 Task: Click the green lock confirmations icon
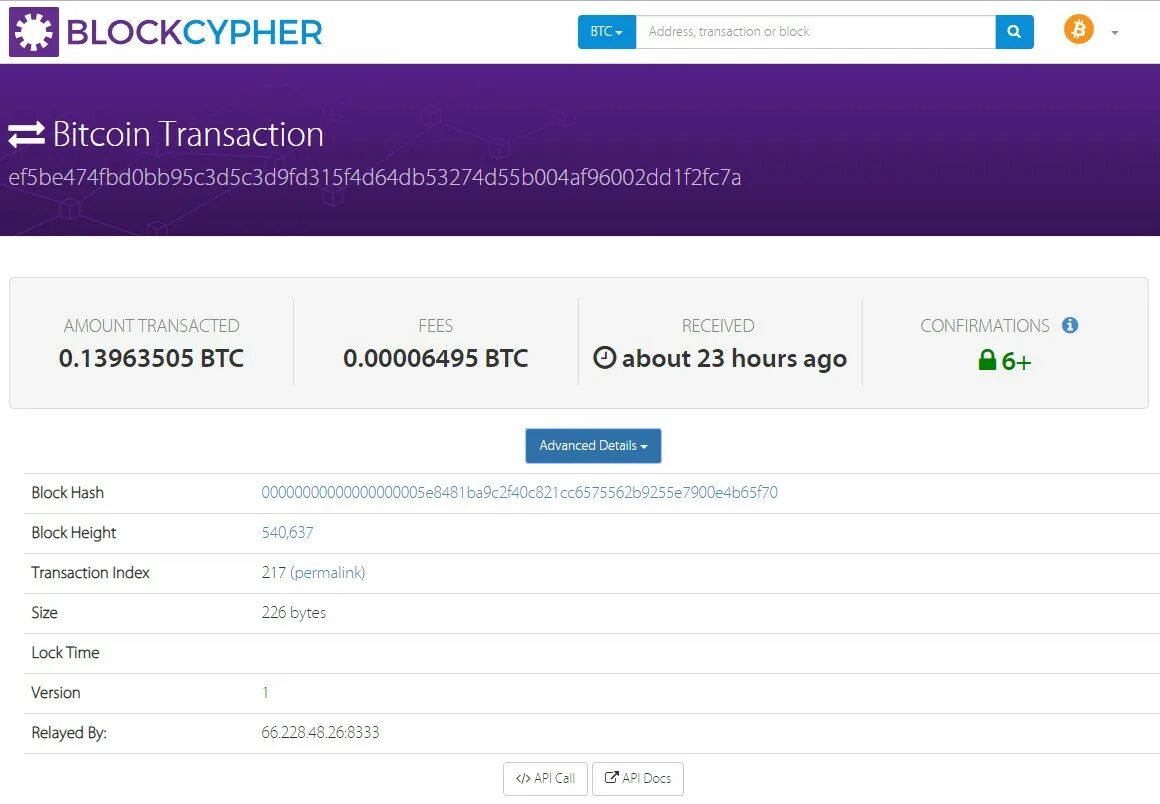pos(987,360)
